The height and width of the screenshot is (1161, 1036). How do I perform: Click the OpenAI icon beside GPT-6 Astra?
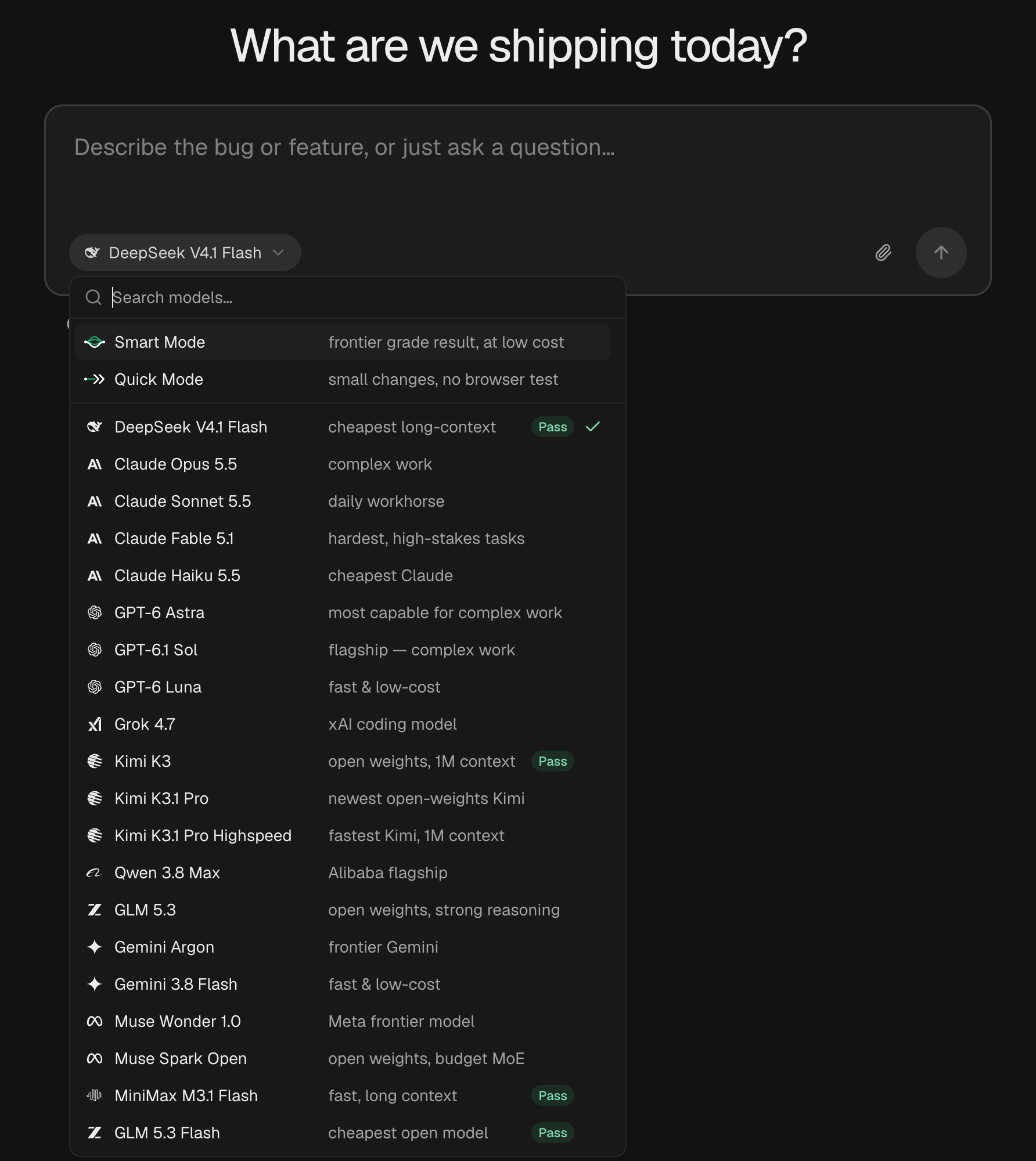[x=94, y=612]
